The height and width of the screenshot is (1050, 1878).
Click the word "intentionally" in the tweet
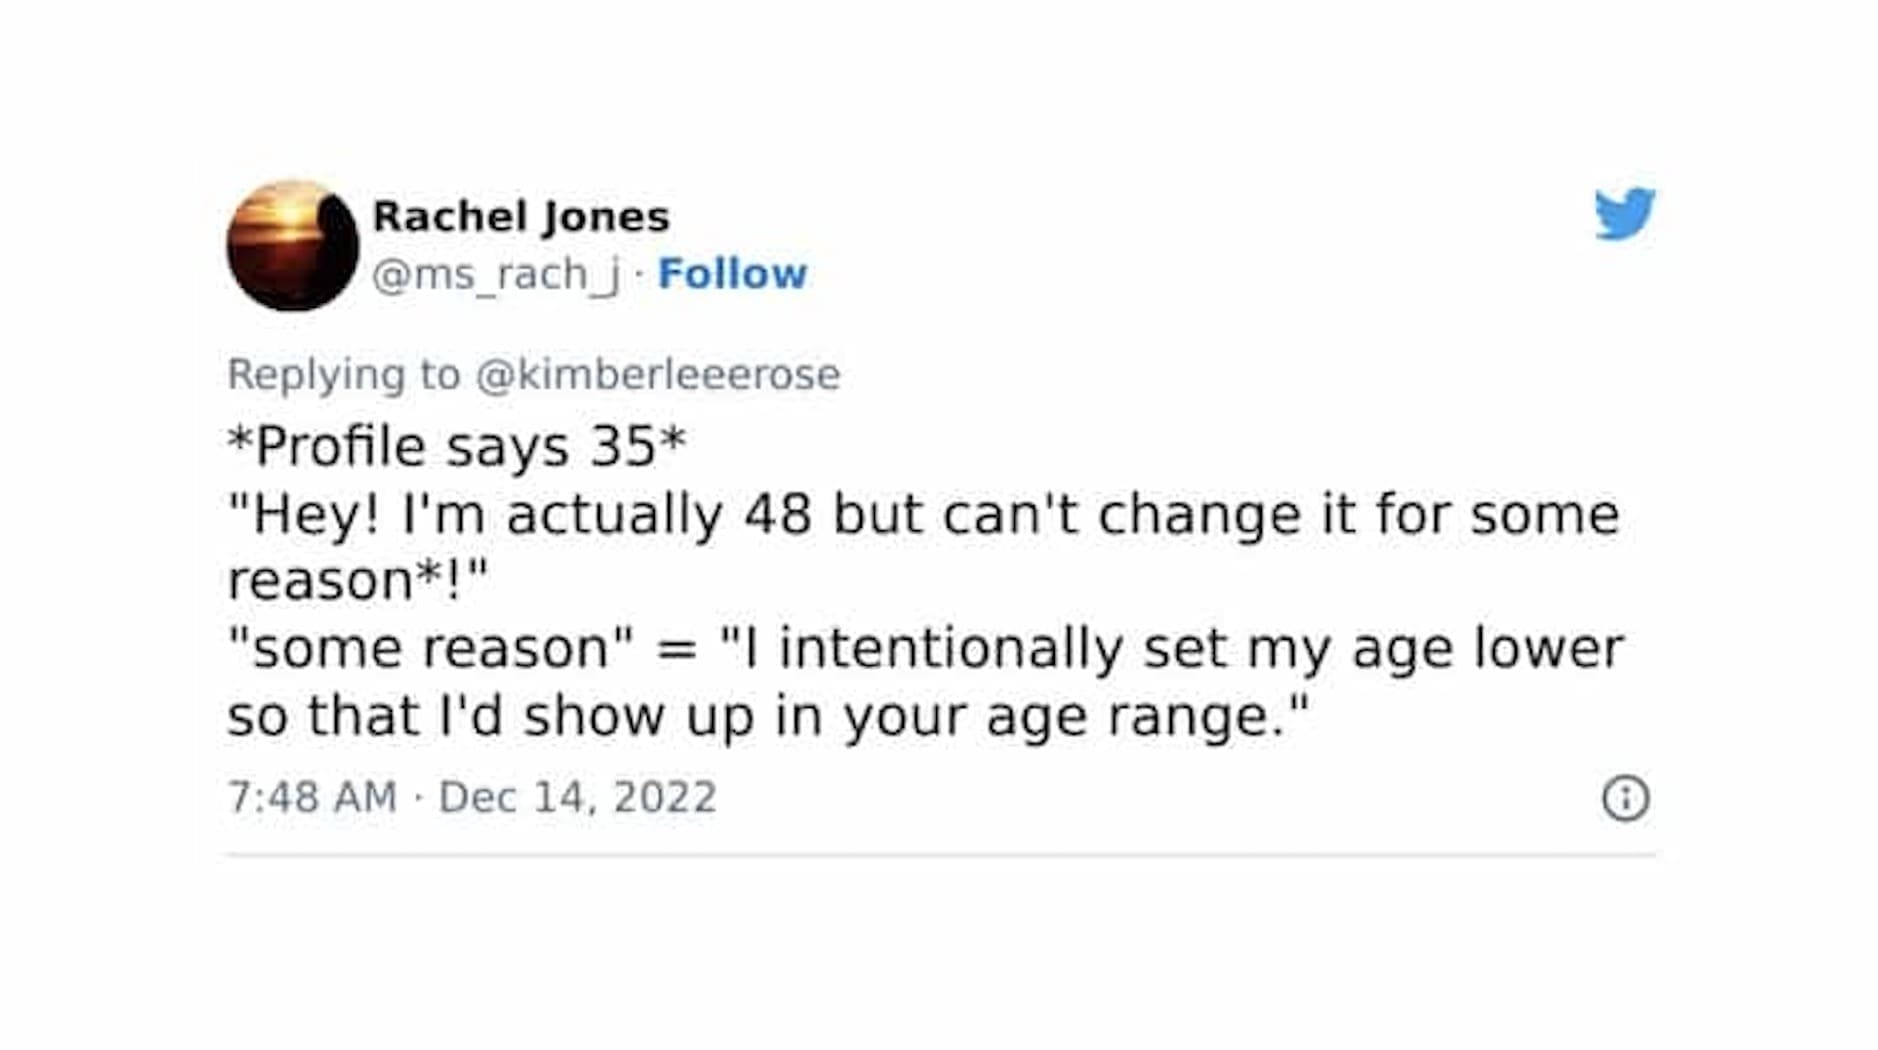950,649
